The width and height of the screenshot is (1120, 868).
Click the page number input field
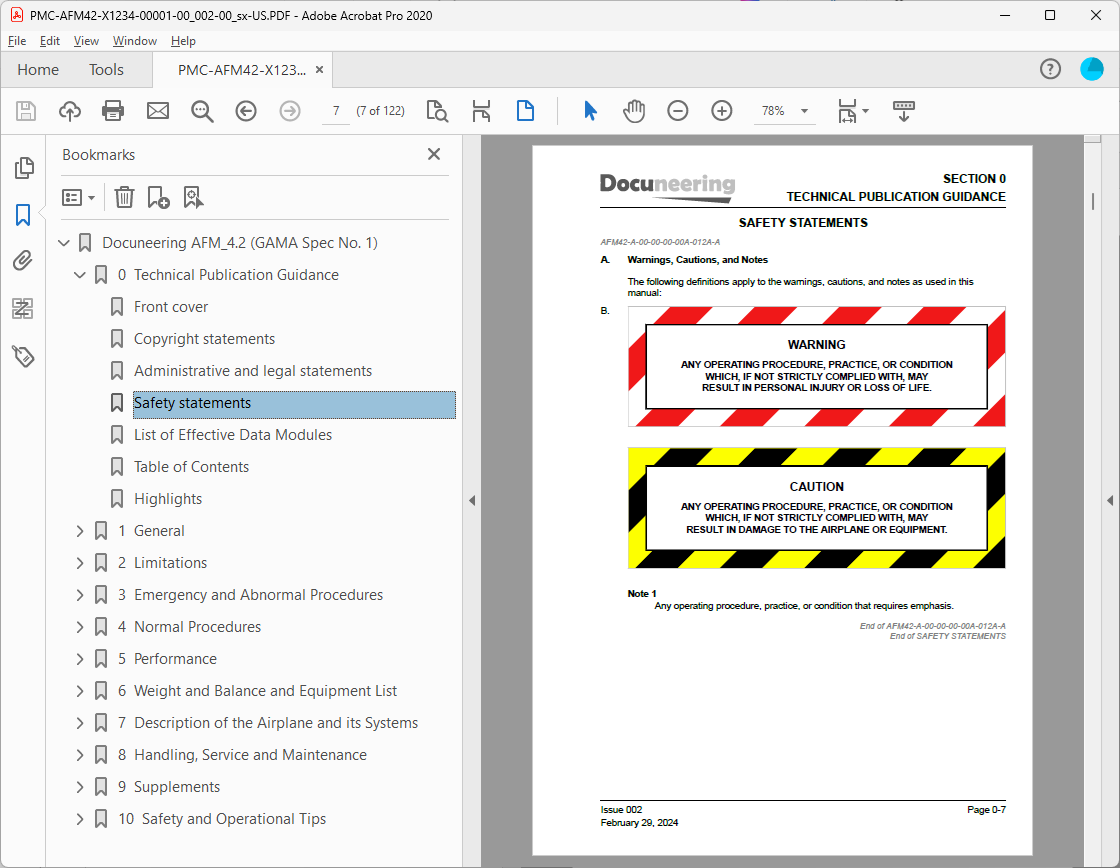pyautogui.click(x=336, y=111)
